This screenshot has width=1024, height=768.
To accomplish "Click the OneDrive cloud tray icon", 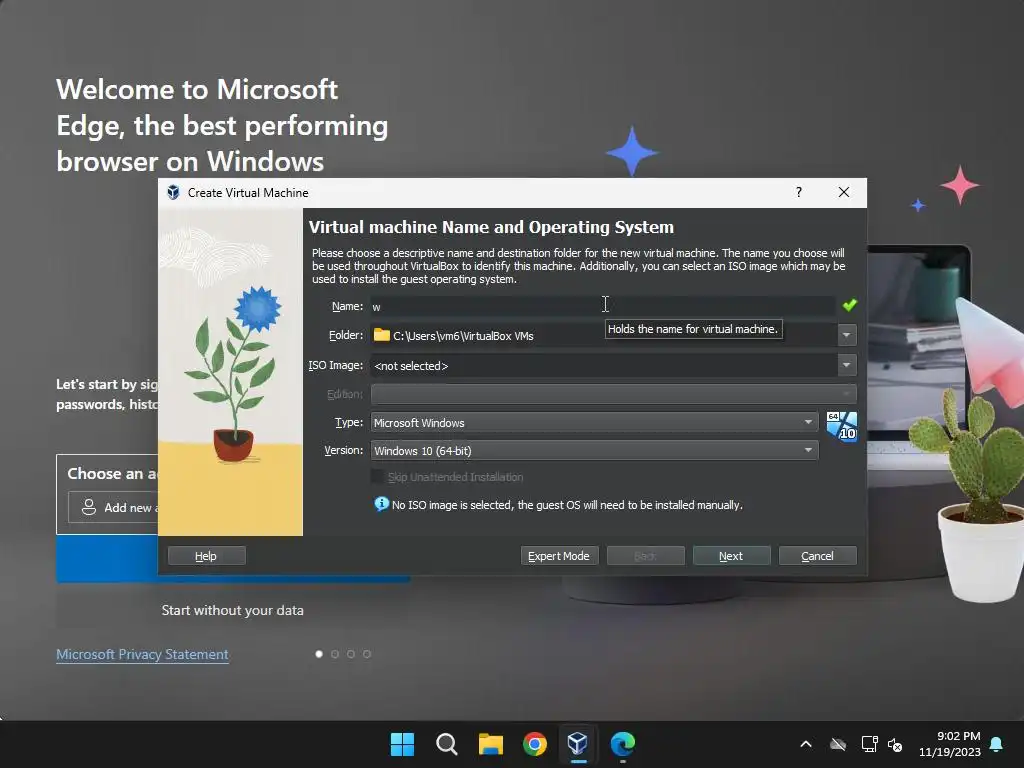I will point(838,744).
